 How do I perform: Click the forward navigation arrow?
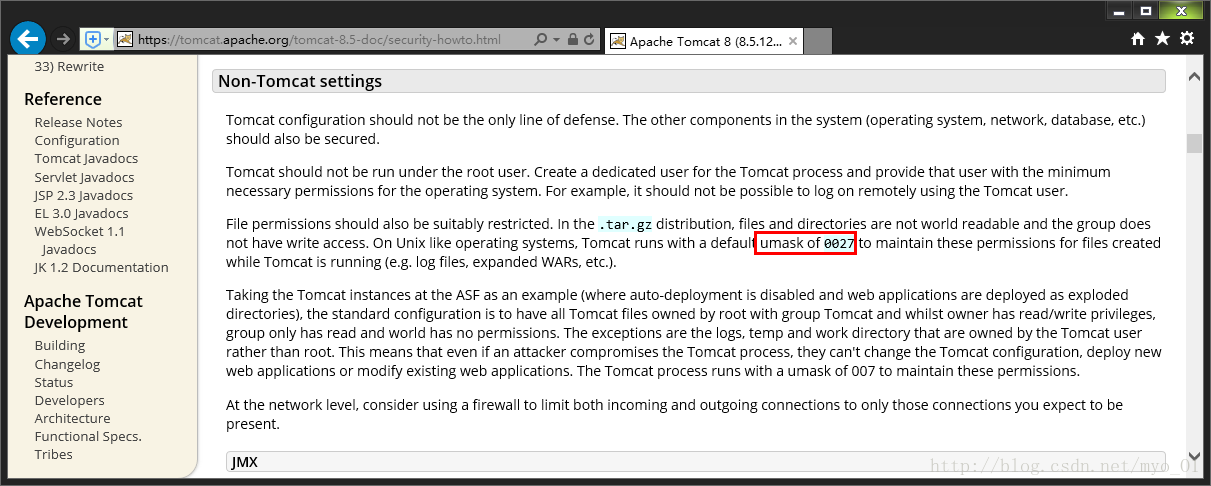pos(63,39)
